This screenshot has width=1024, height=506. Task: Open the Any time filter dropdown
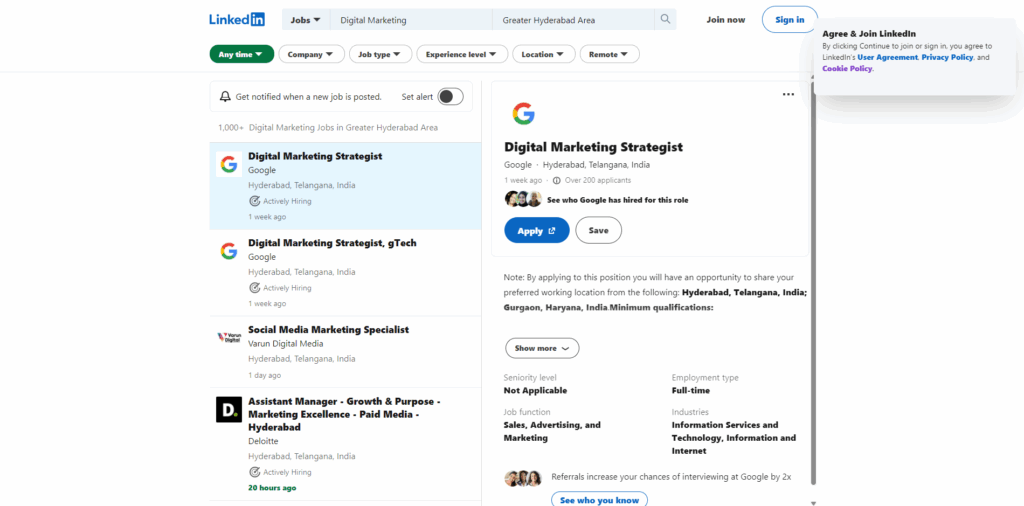coord(241,54)
